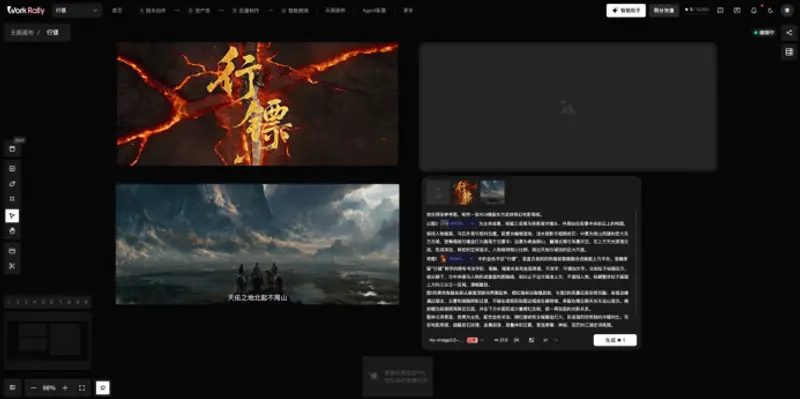Viewport: 800px width, 399px height.
Task: Open the project selector dropdown beside the logo
Action: (77, 10)
